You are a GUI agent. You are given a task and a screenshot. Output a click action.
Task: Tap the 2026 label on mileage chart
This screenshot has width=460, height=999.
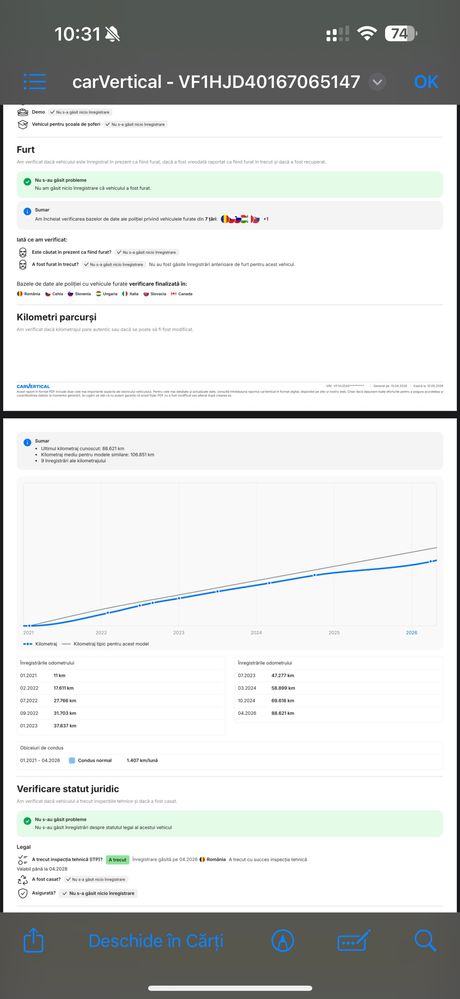[412, 633]
